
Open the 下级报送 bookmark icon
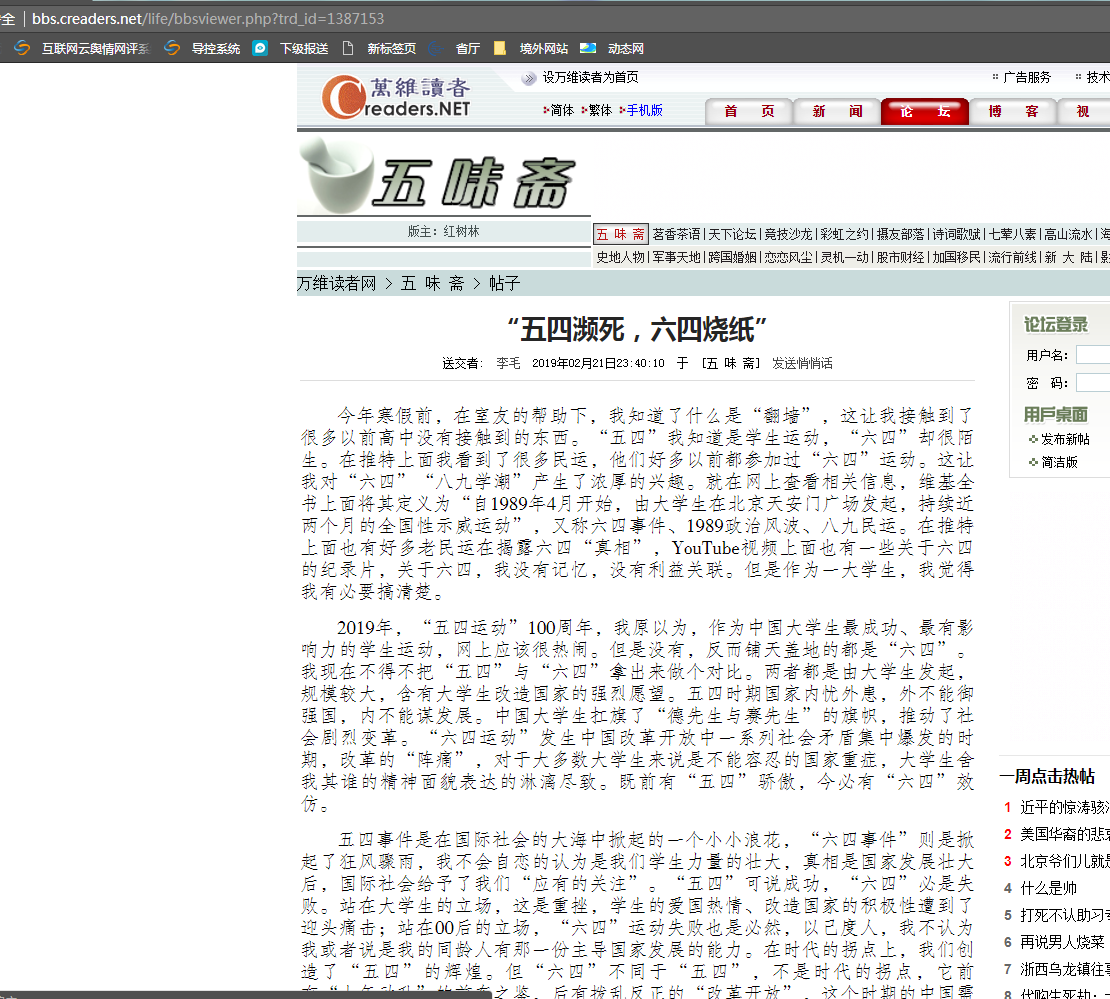(x=261, y=48)
